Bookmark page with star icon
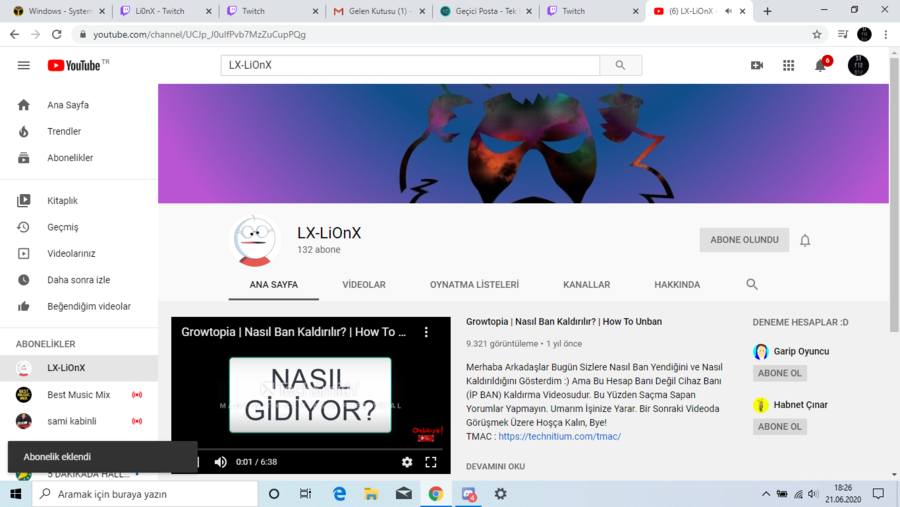This screenshot has width=900, height=507. click(x=817, y=34)
